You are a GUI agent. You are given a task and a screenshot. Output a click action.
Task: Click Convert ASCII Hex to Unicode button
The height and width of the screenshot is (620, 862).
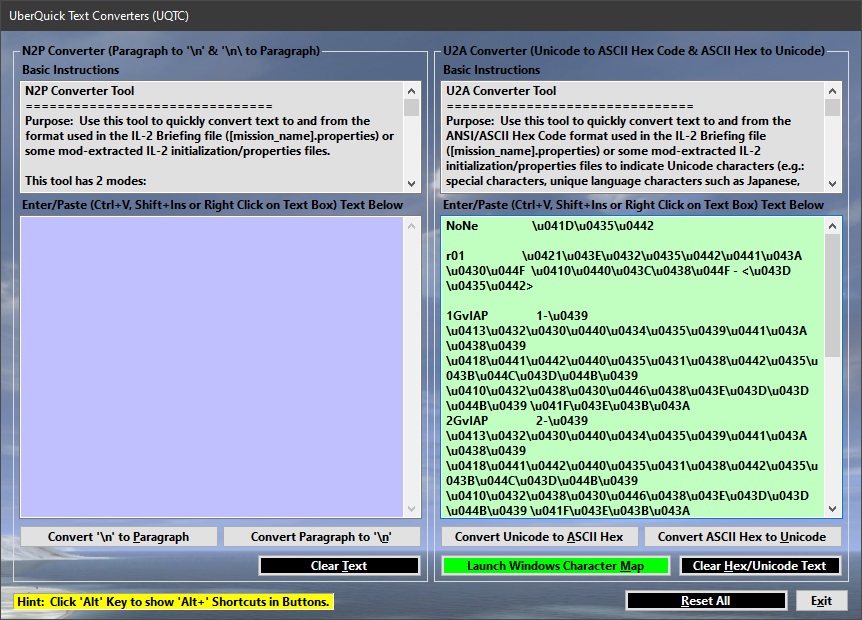(x=742, y=537)
